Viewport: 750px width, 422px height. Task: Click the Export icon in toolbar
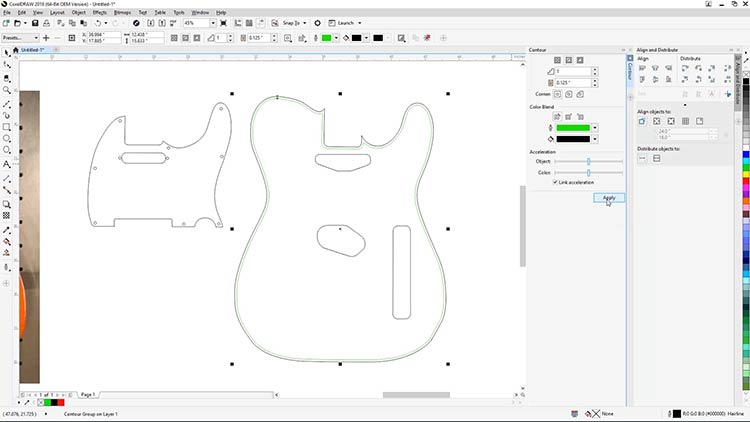click(162, 23)
